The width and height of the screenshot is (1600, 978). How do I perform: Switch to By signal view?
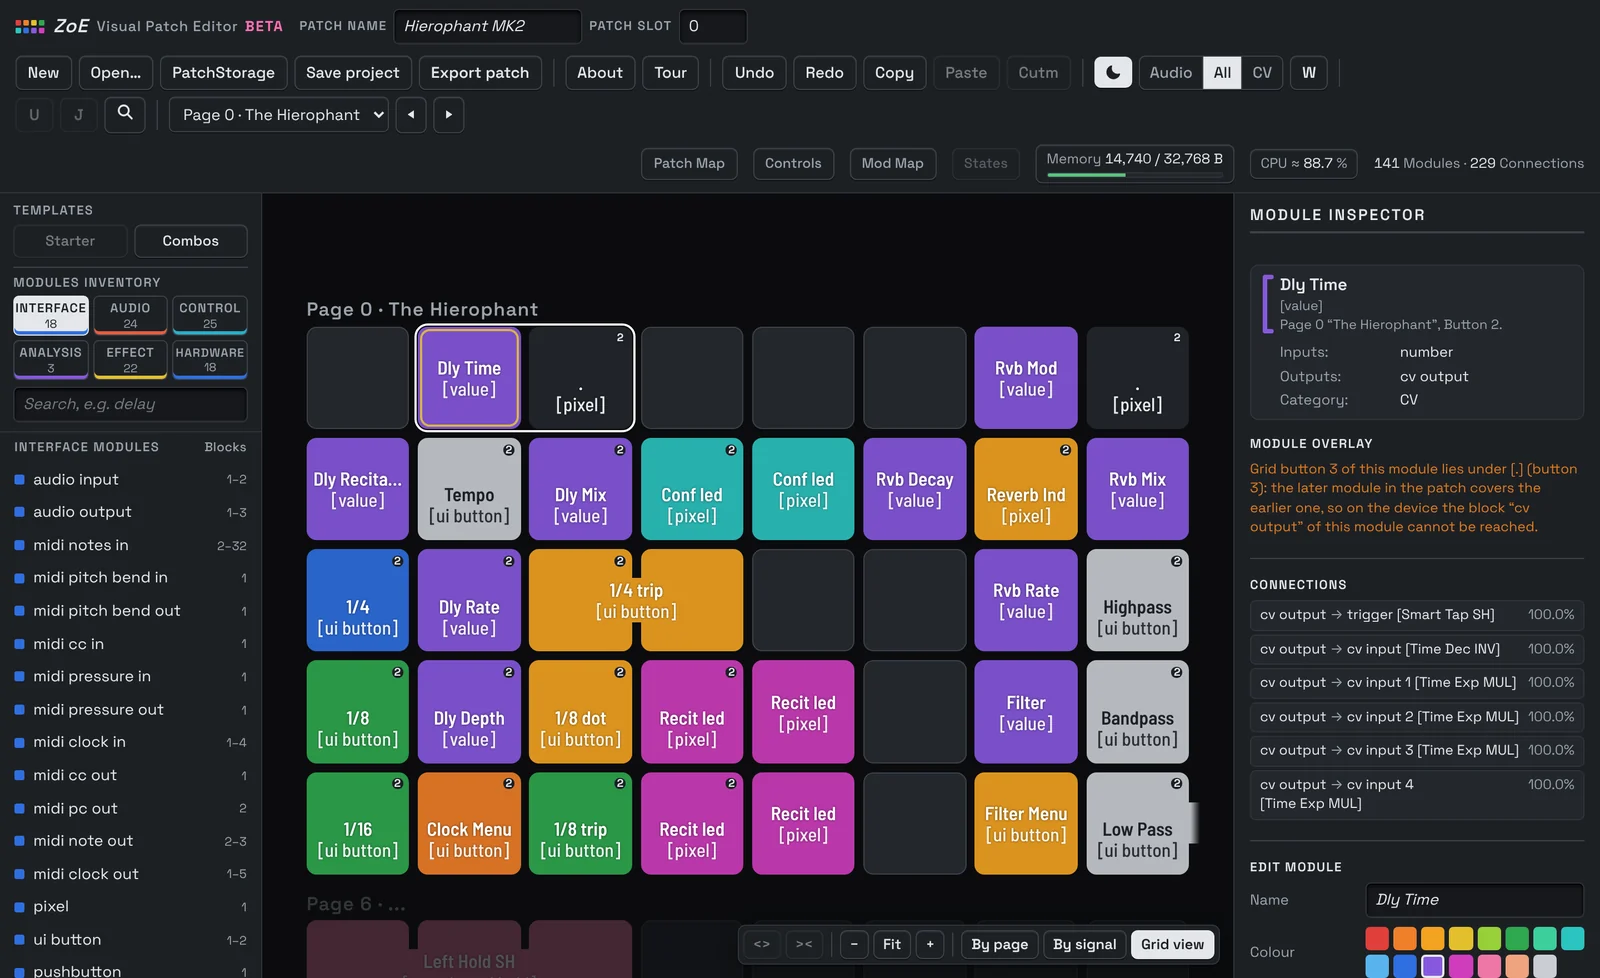tap(1084, 944)
